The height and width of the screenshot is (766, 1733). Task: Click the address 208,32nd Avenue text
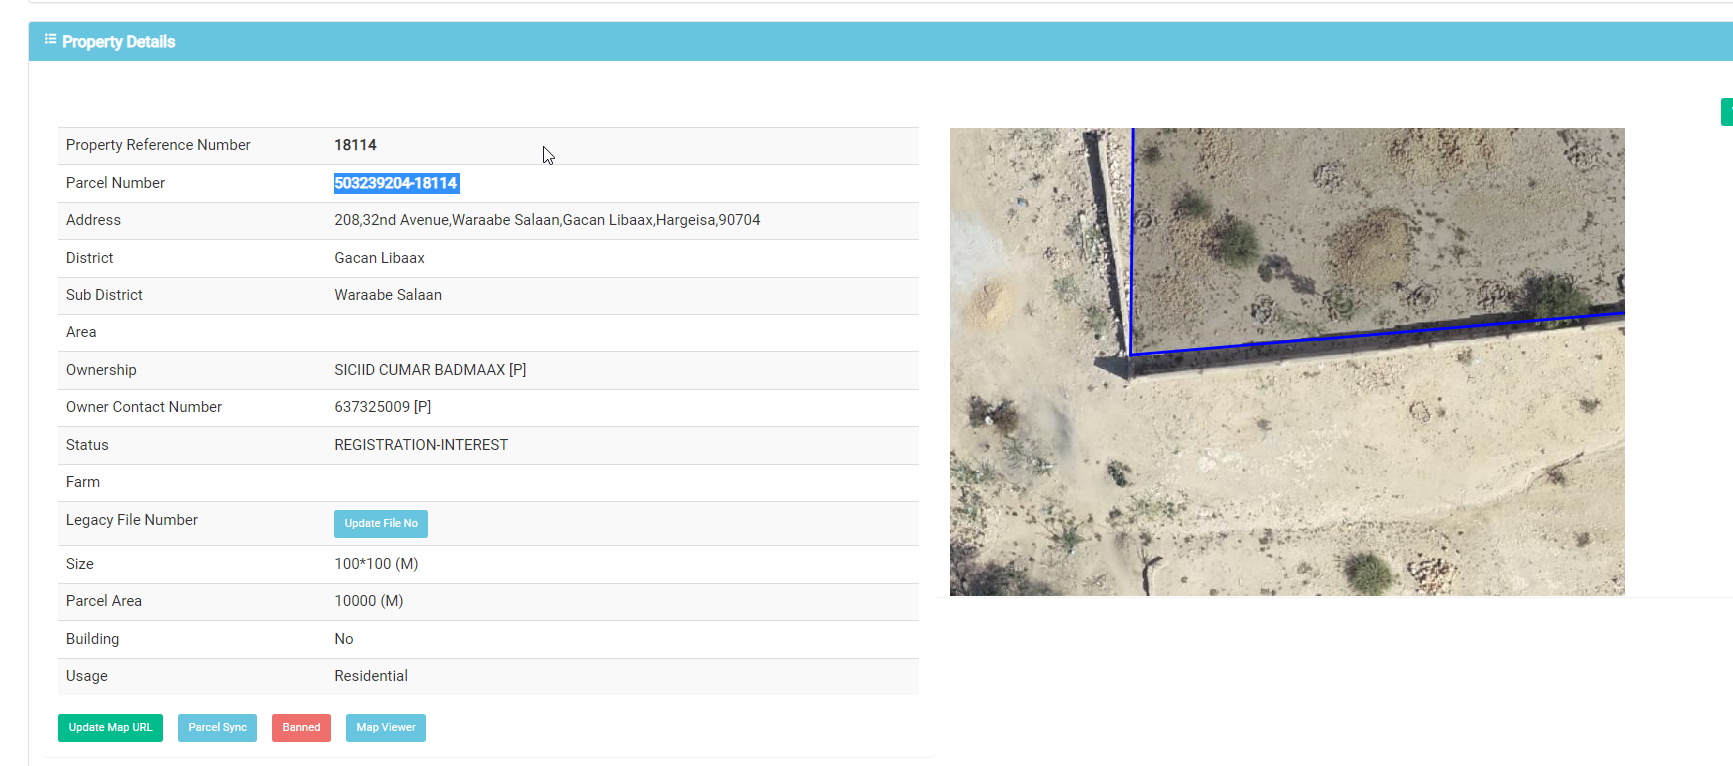point(547,220)
